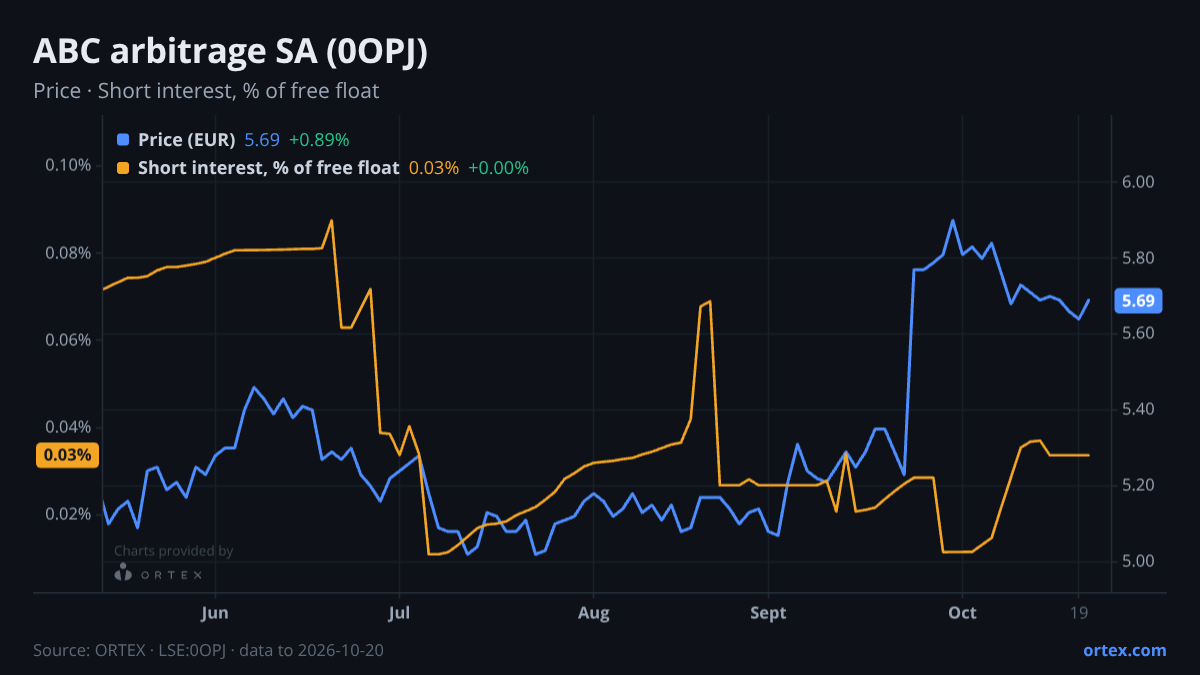Image resolution: width=1200 pixels, height=675 pixels.
Task: Click the blue 5.69 price axis marker
Action: 1138,301
